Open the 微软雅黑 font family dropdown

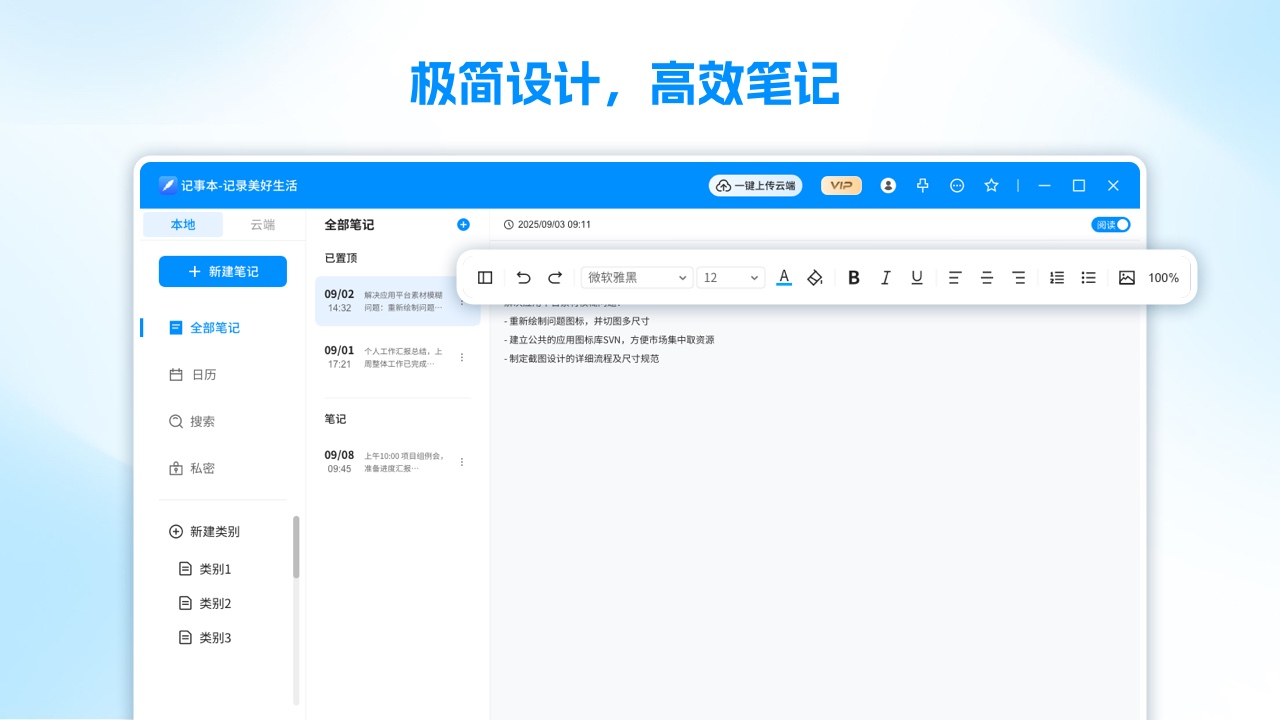pos(637,277)
